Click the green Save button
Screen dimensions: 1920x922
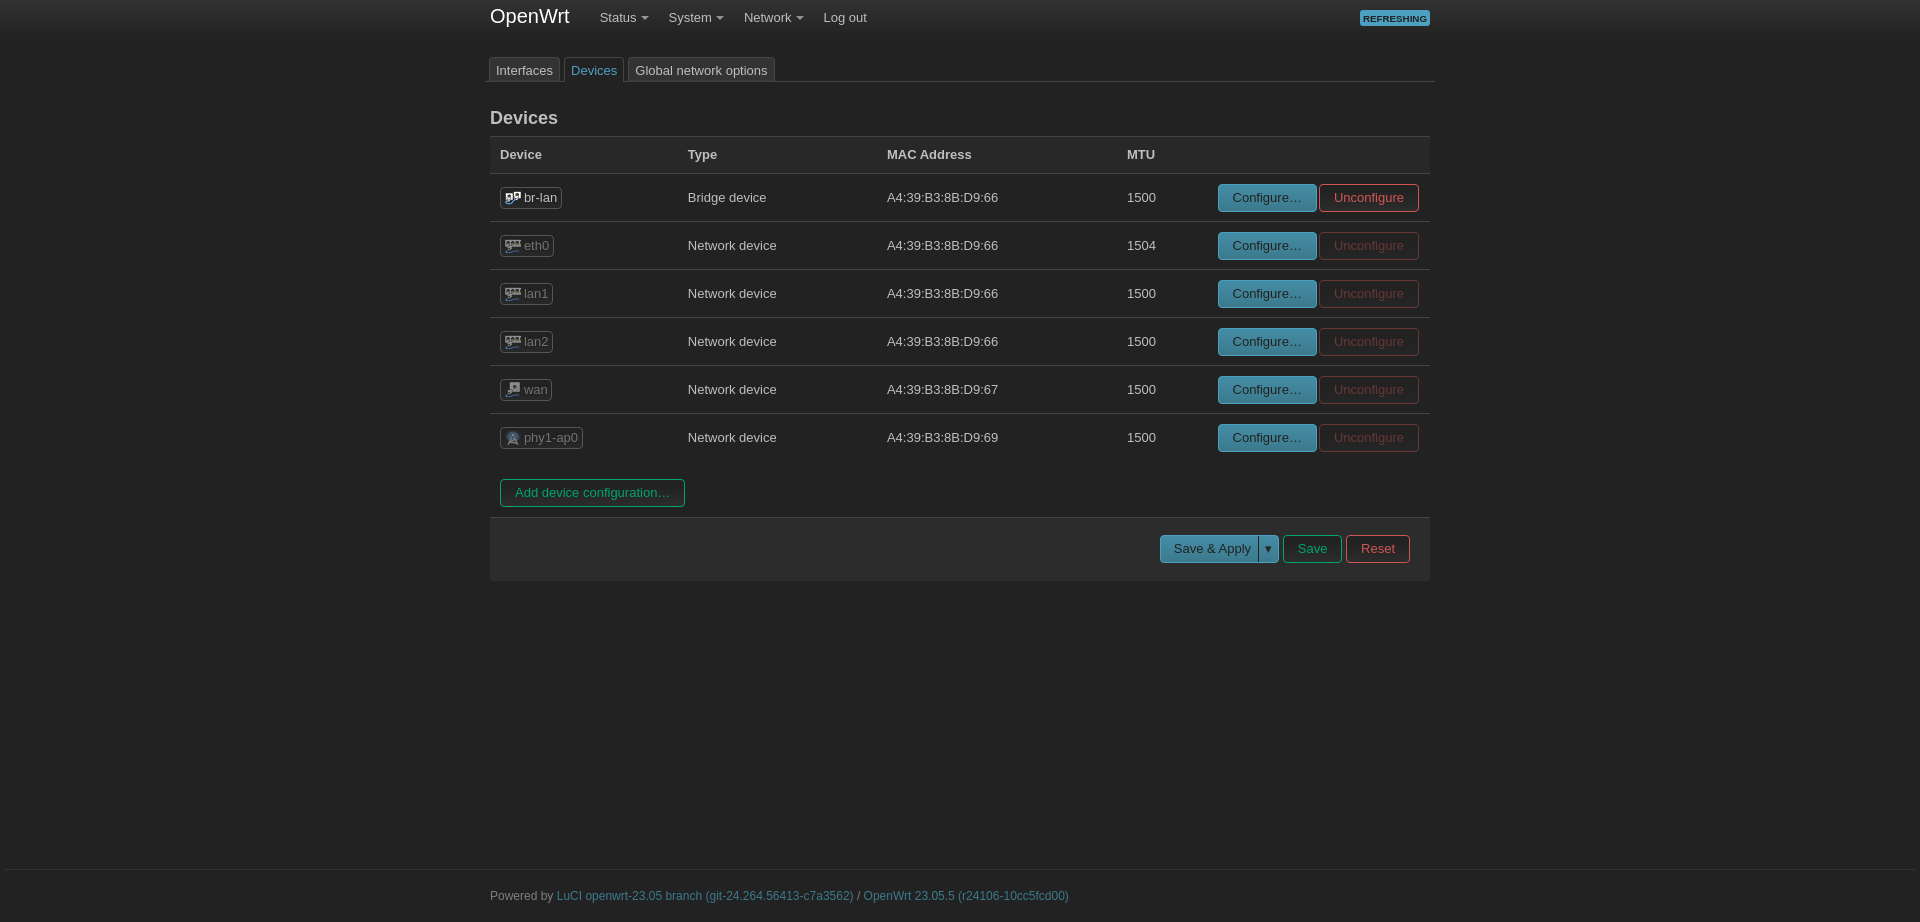point(1312,549)
